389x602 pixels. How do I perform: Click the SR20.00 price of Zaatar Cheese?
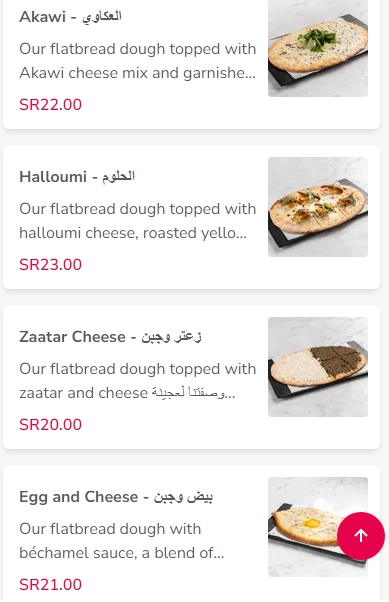(50, 425)
